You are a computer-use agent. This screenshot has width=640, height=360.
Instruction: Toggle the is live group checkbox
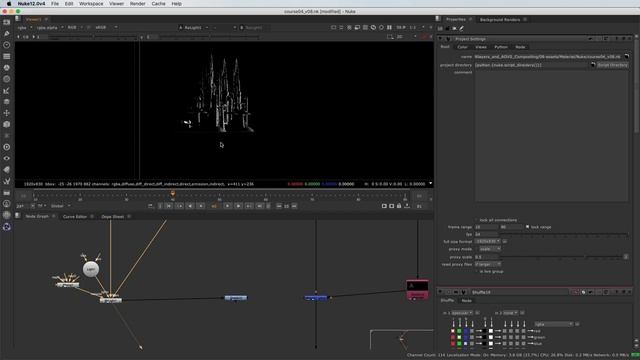click(x=476, y=271)
